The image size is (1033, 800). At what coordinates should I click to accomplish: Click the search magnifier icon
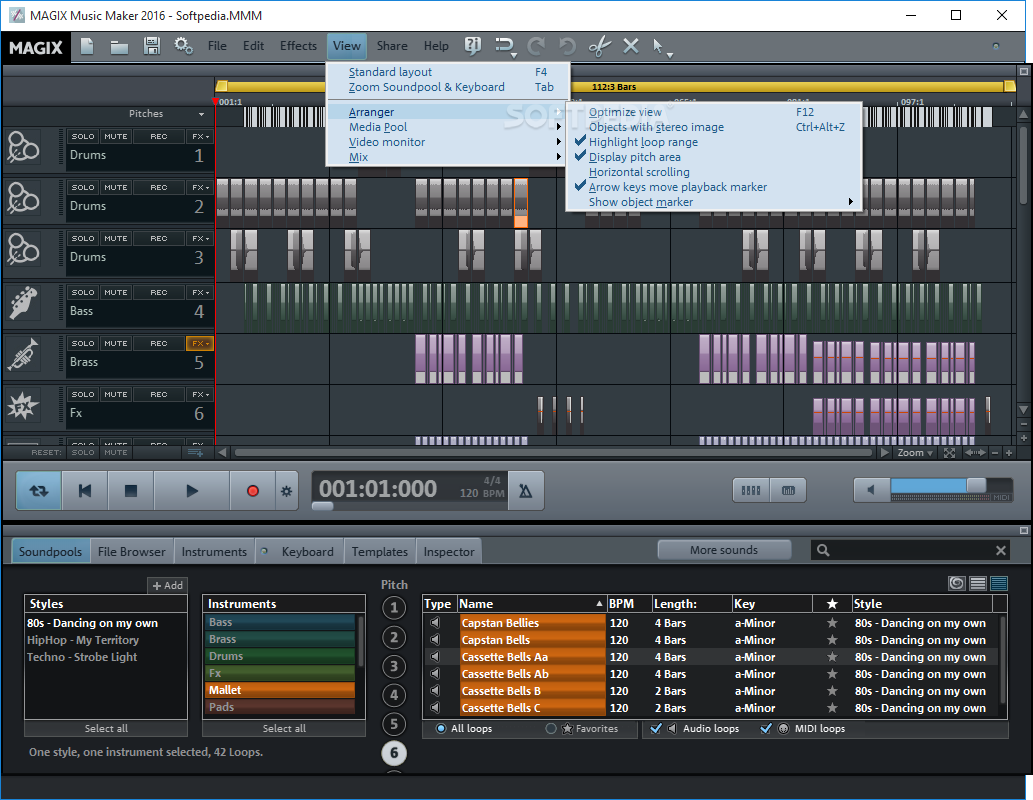(824, 550)
